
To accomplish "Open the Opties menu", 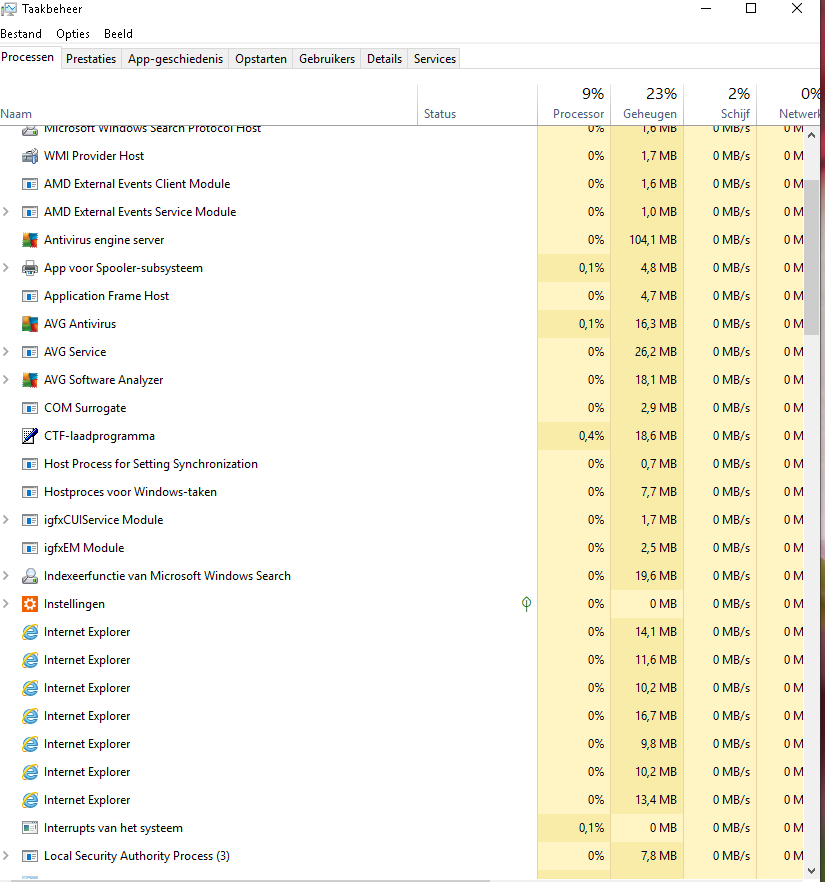I will pyautogui.click(x=73, y=33).
